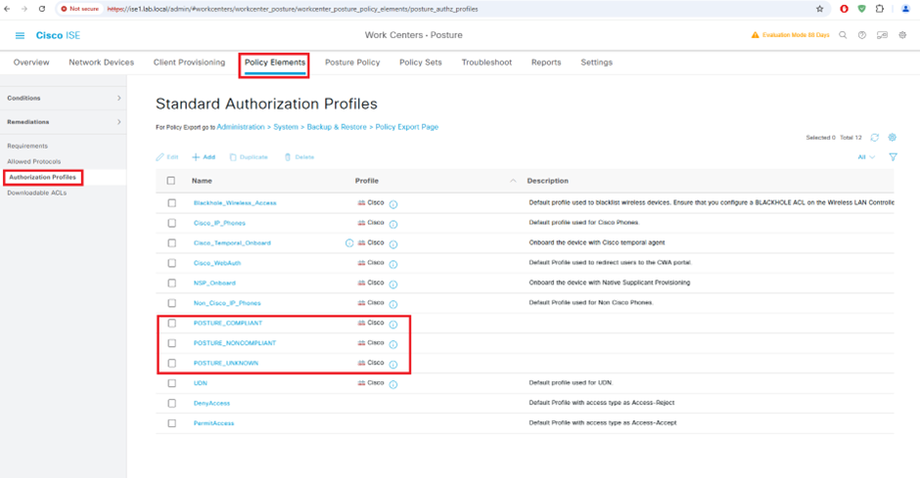Open table column settings gear icon
The width and height of the screenshot is (920, 478).
point(893,137)
